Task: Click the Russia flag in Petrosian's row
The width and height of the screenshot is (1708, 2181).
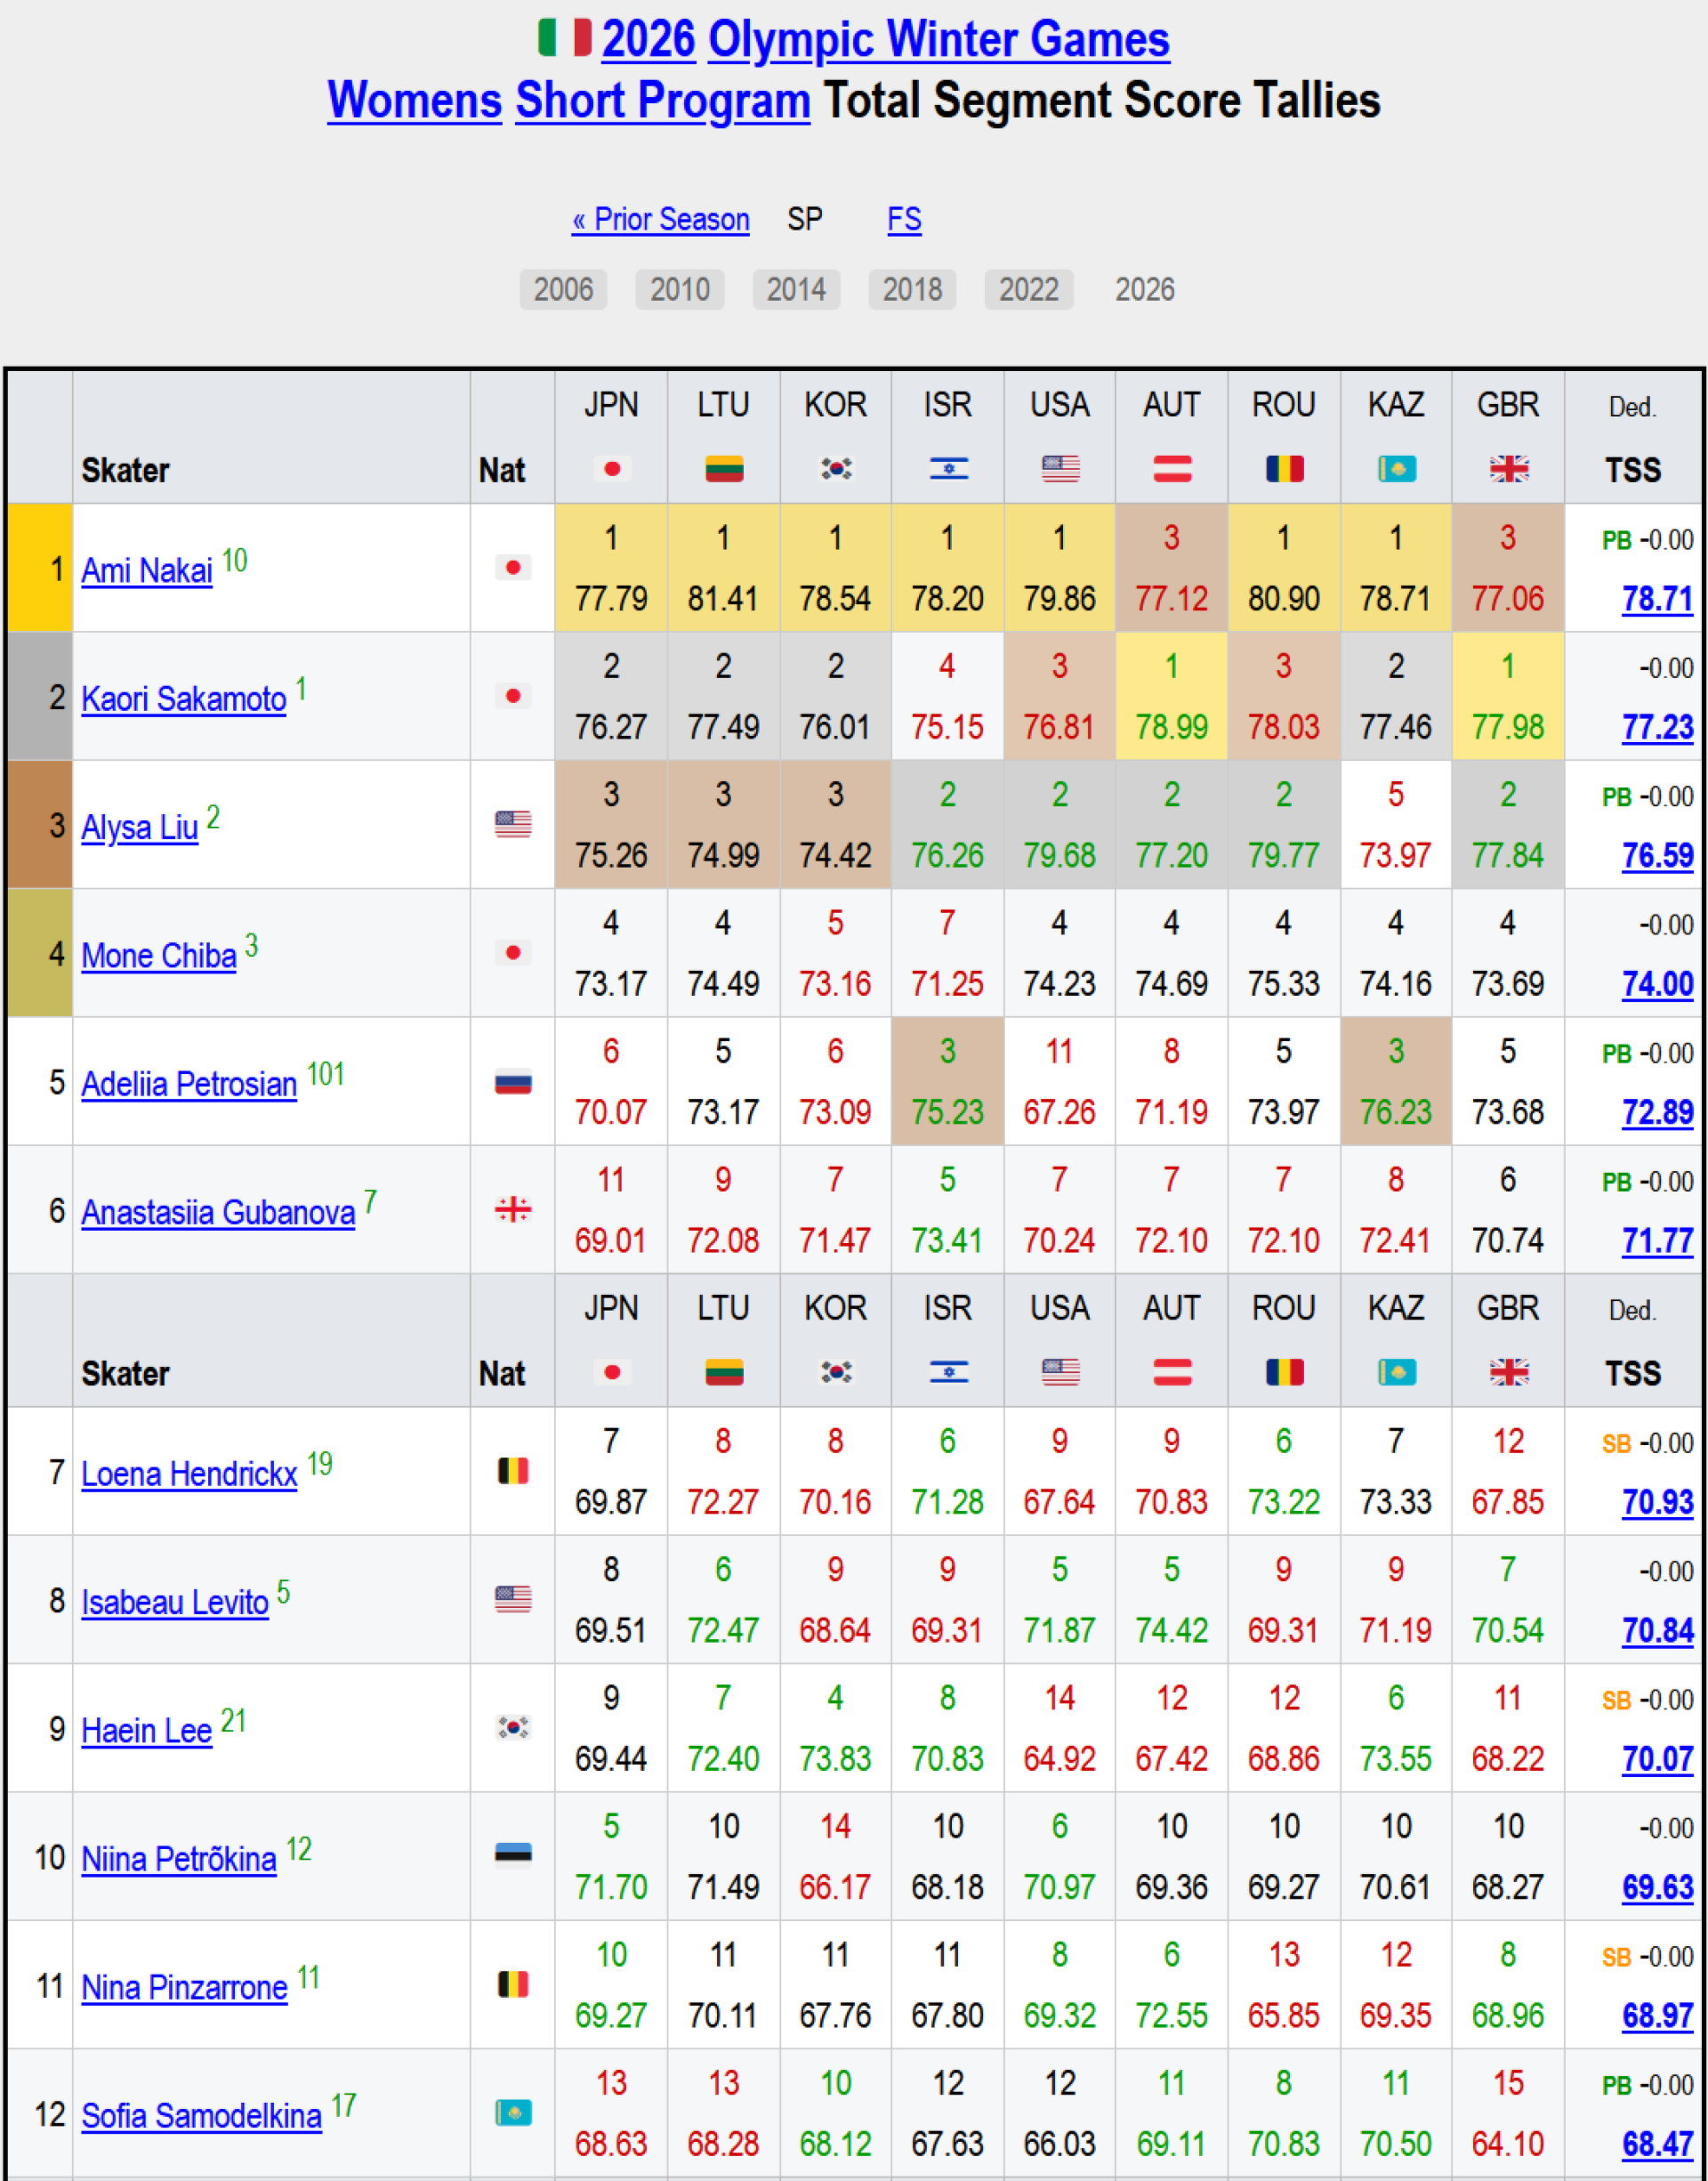Action: [513, 1083]
